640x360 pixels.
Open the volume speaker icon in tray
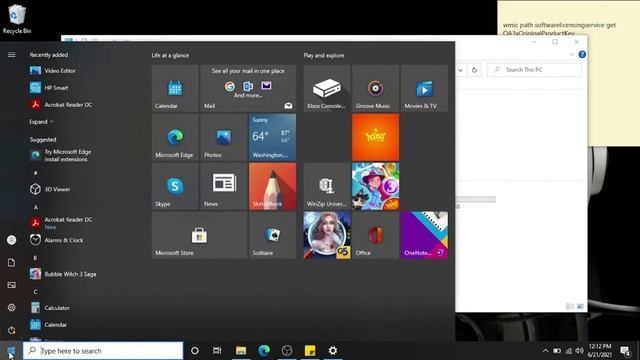click(x=579, y=351)
